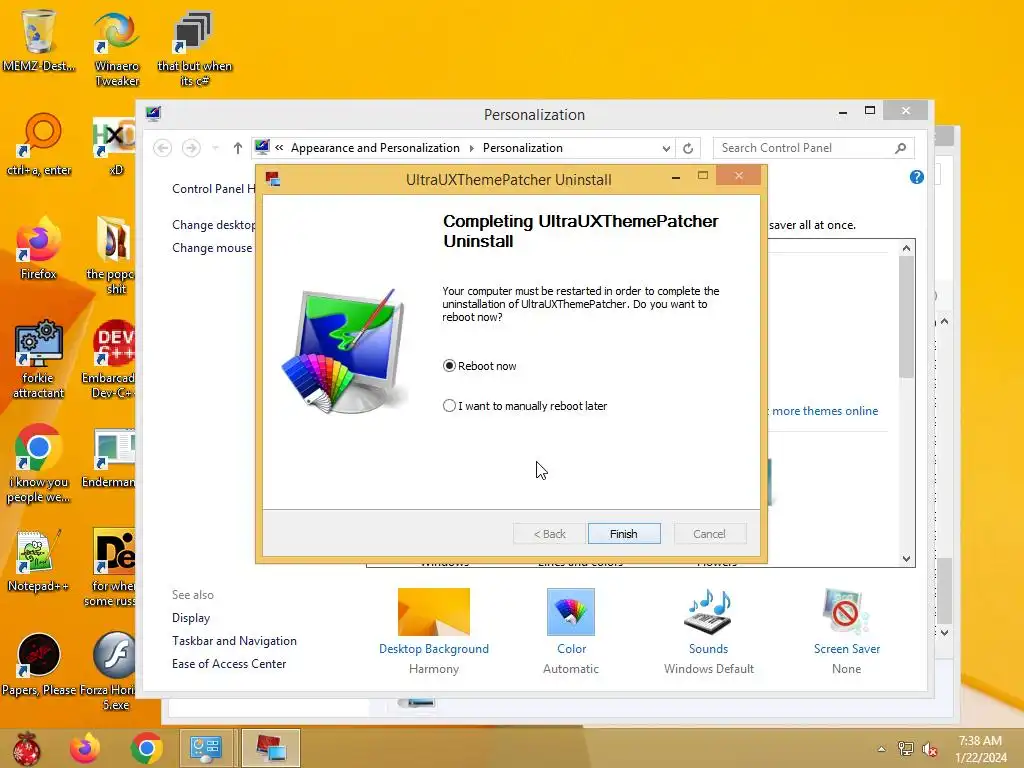Screen dimensions: 1024x768
Task: Click the Back arrow in Personalization window
Action: (163, 148)
